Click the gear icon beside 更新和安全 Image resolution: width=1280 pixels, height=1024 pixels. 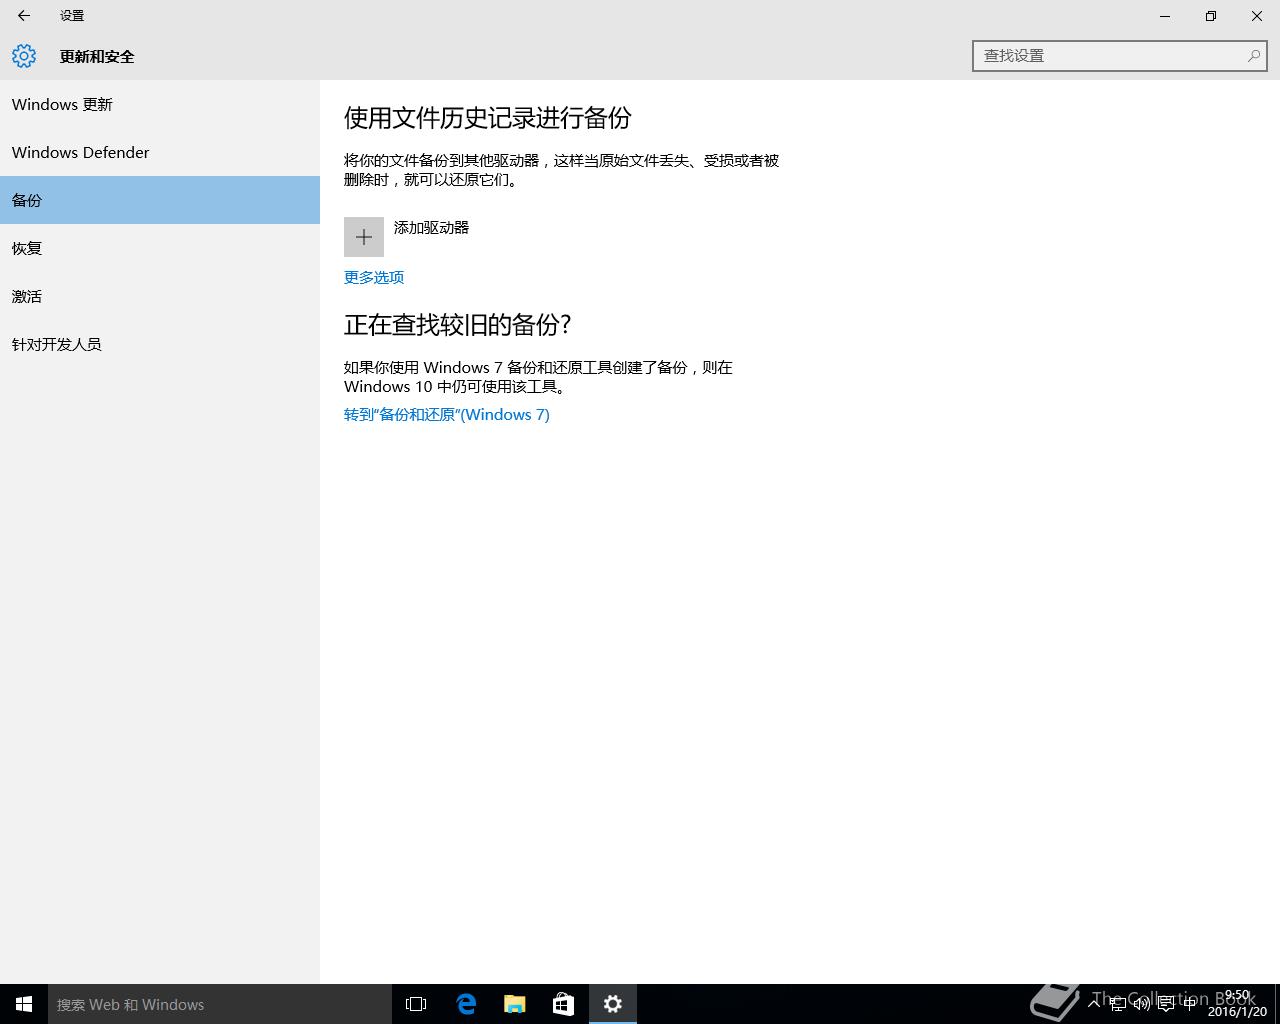pos(24,56)
